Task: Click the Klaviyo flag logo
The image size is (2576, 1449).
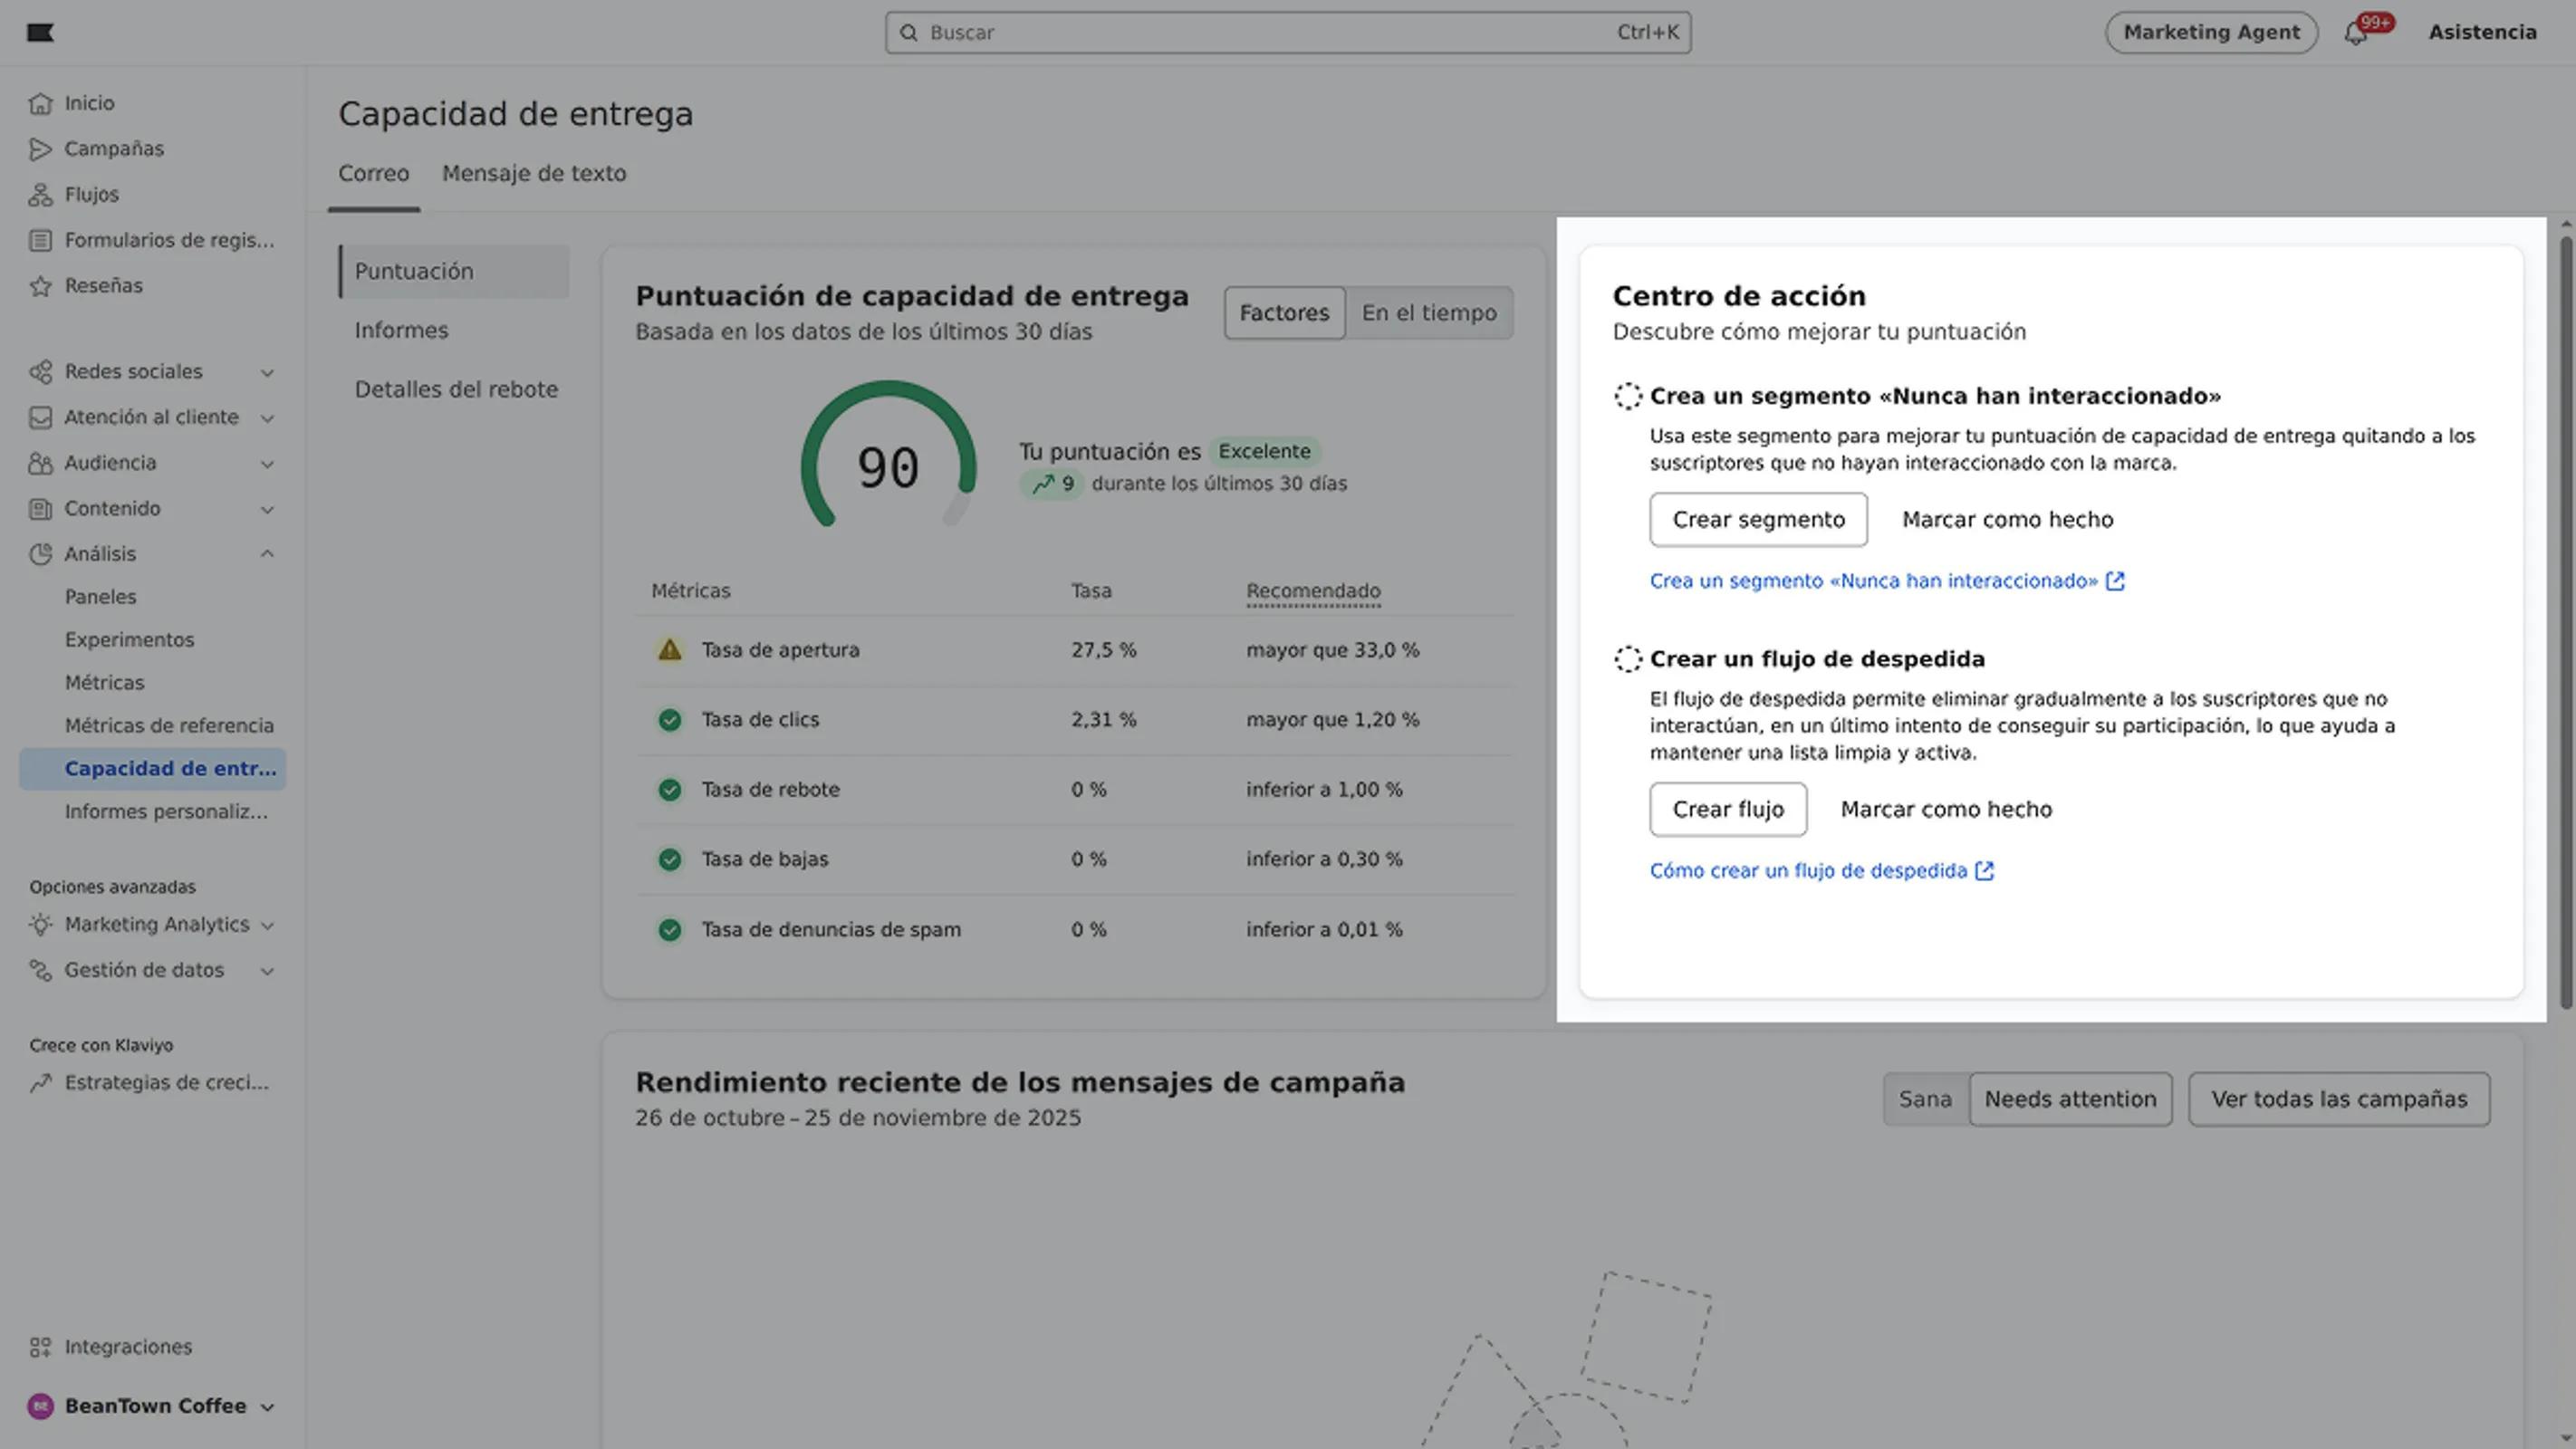Action: click(x=40, y=33)
